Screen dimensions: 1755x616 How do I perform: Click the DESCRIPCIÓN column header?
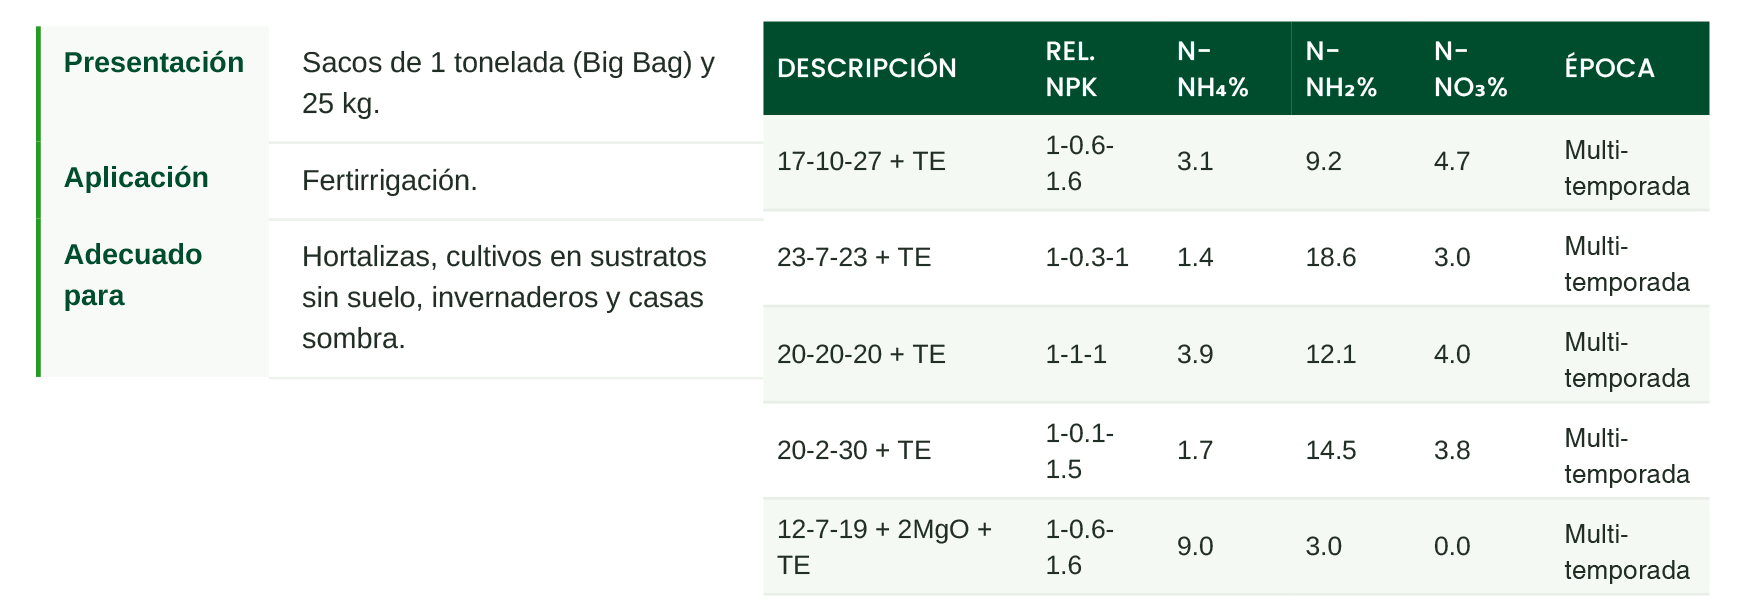coord(866,68)
